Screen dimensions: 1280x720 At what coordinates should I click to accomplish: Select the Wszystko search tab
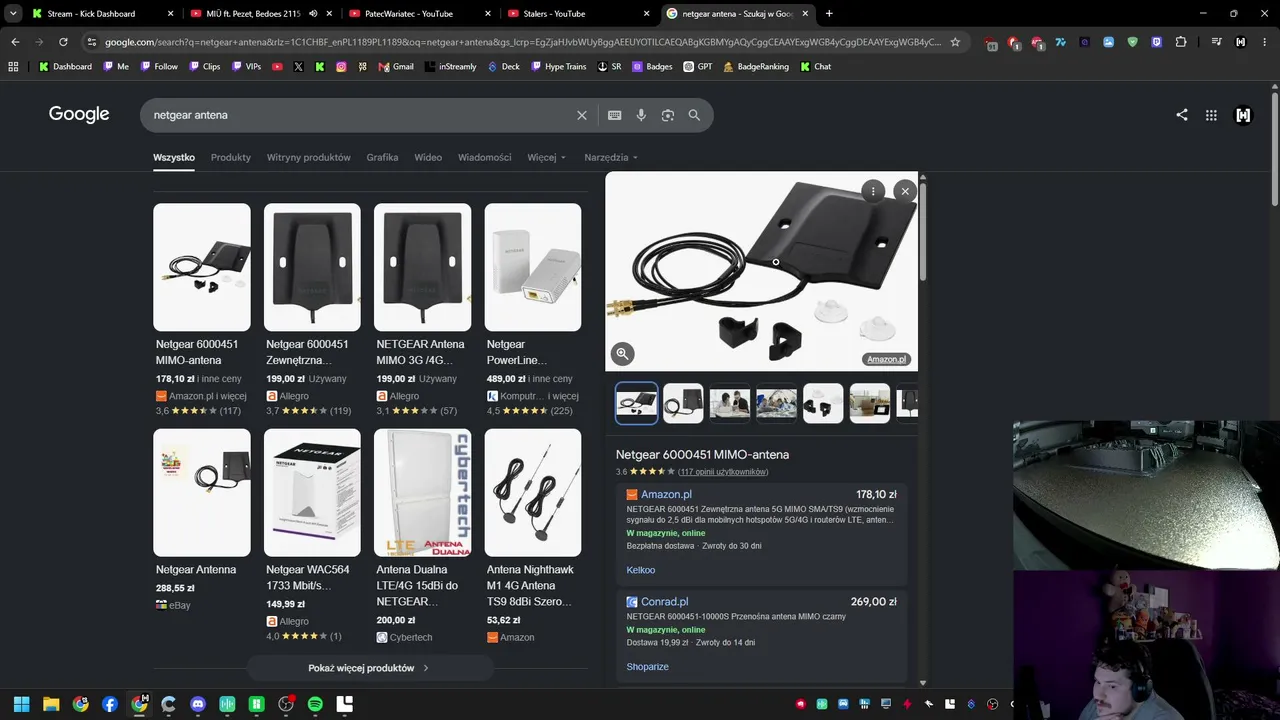click(174, 158)
